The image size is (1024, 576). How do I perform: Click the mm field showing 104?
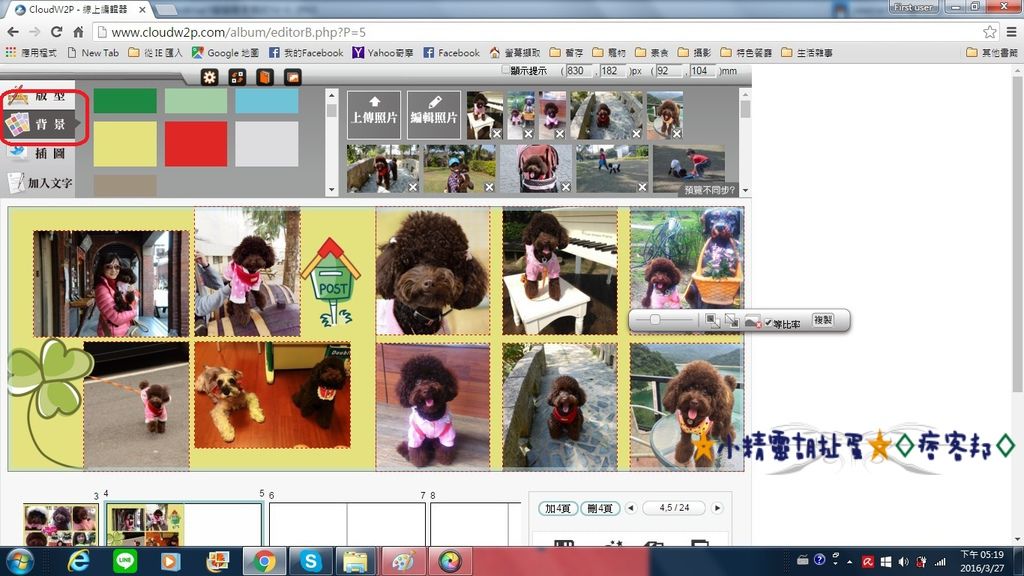click(x=701, y=71)
